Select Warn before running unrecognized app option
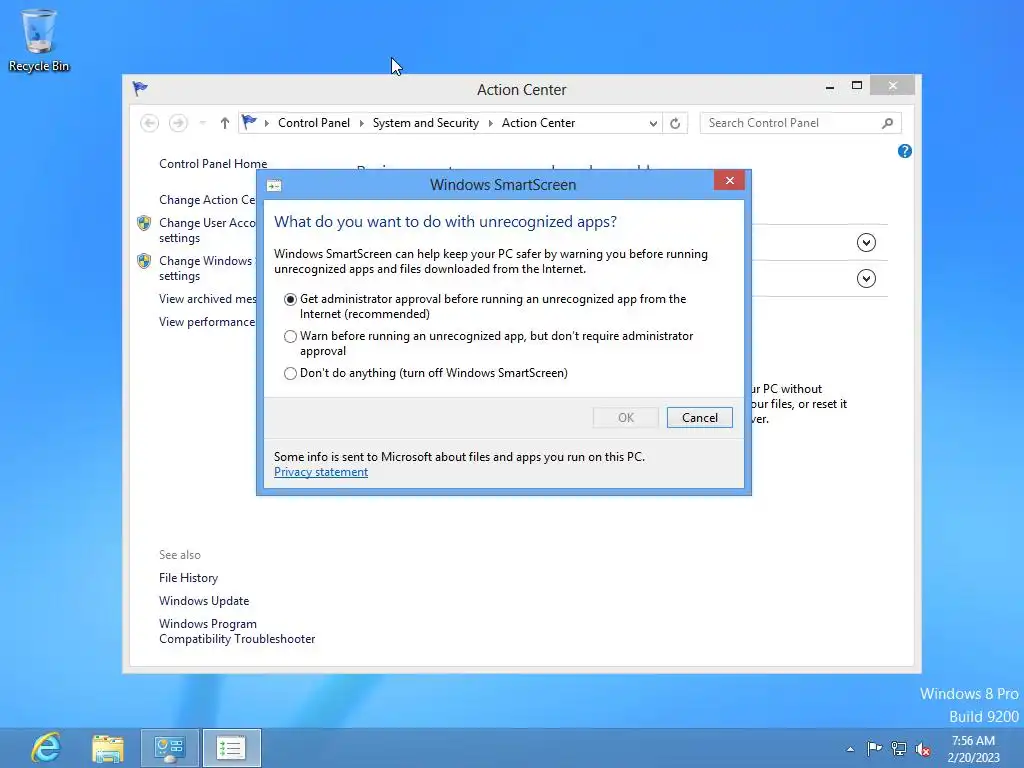Image resolution: width=1024 pixels, height=768 pixels. tap(290, 336)
